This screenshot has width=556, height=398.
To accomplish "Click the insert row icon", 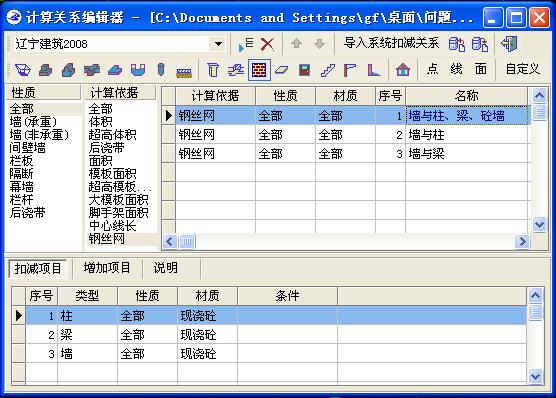I will [245, 44].
